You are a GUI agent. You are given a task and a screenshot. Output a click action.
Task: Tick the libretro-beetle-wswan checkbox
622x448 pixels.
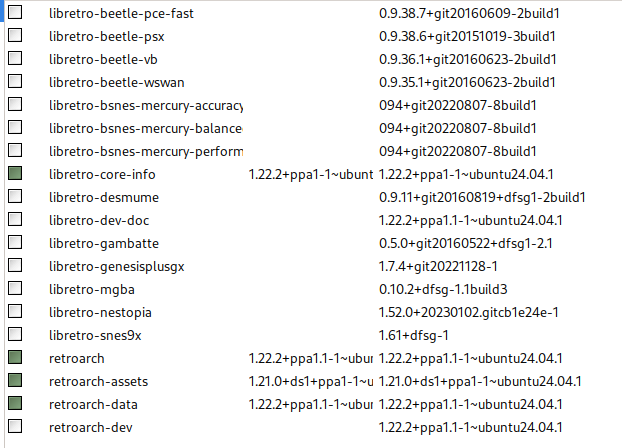[15, 82]
